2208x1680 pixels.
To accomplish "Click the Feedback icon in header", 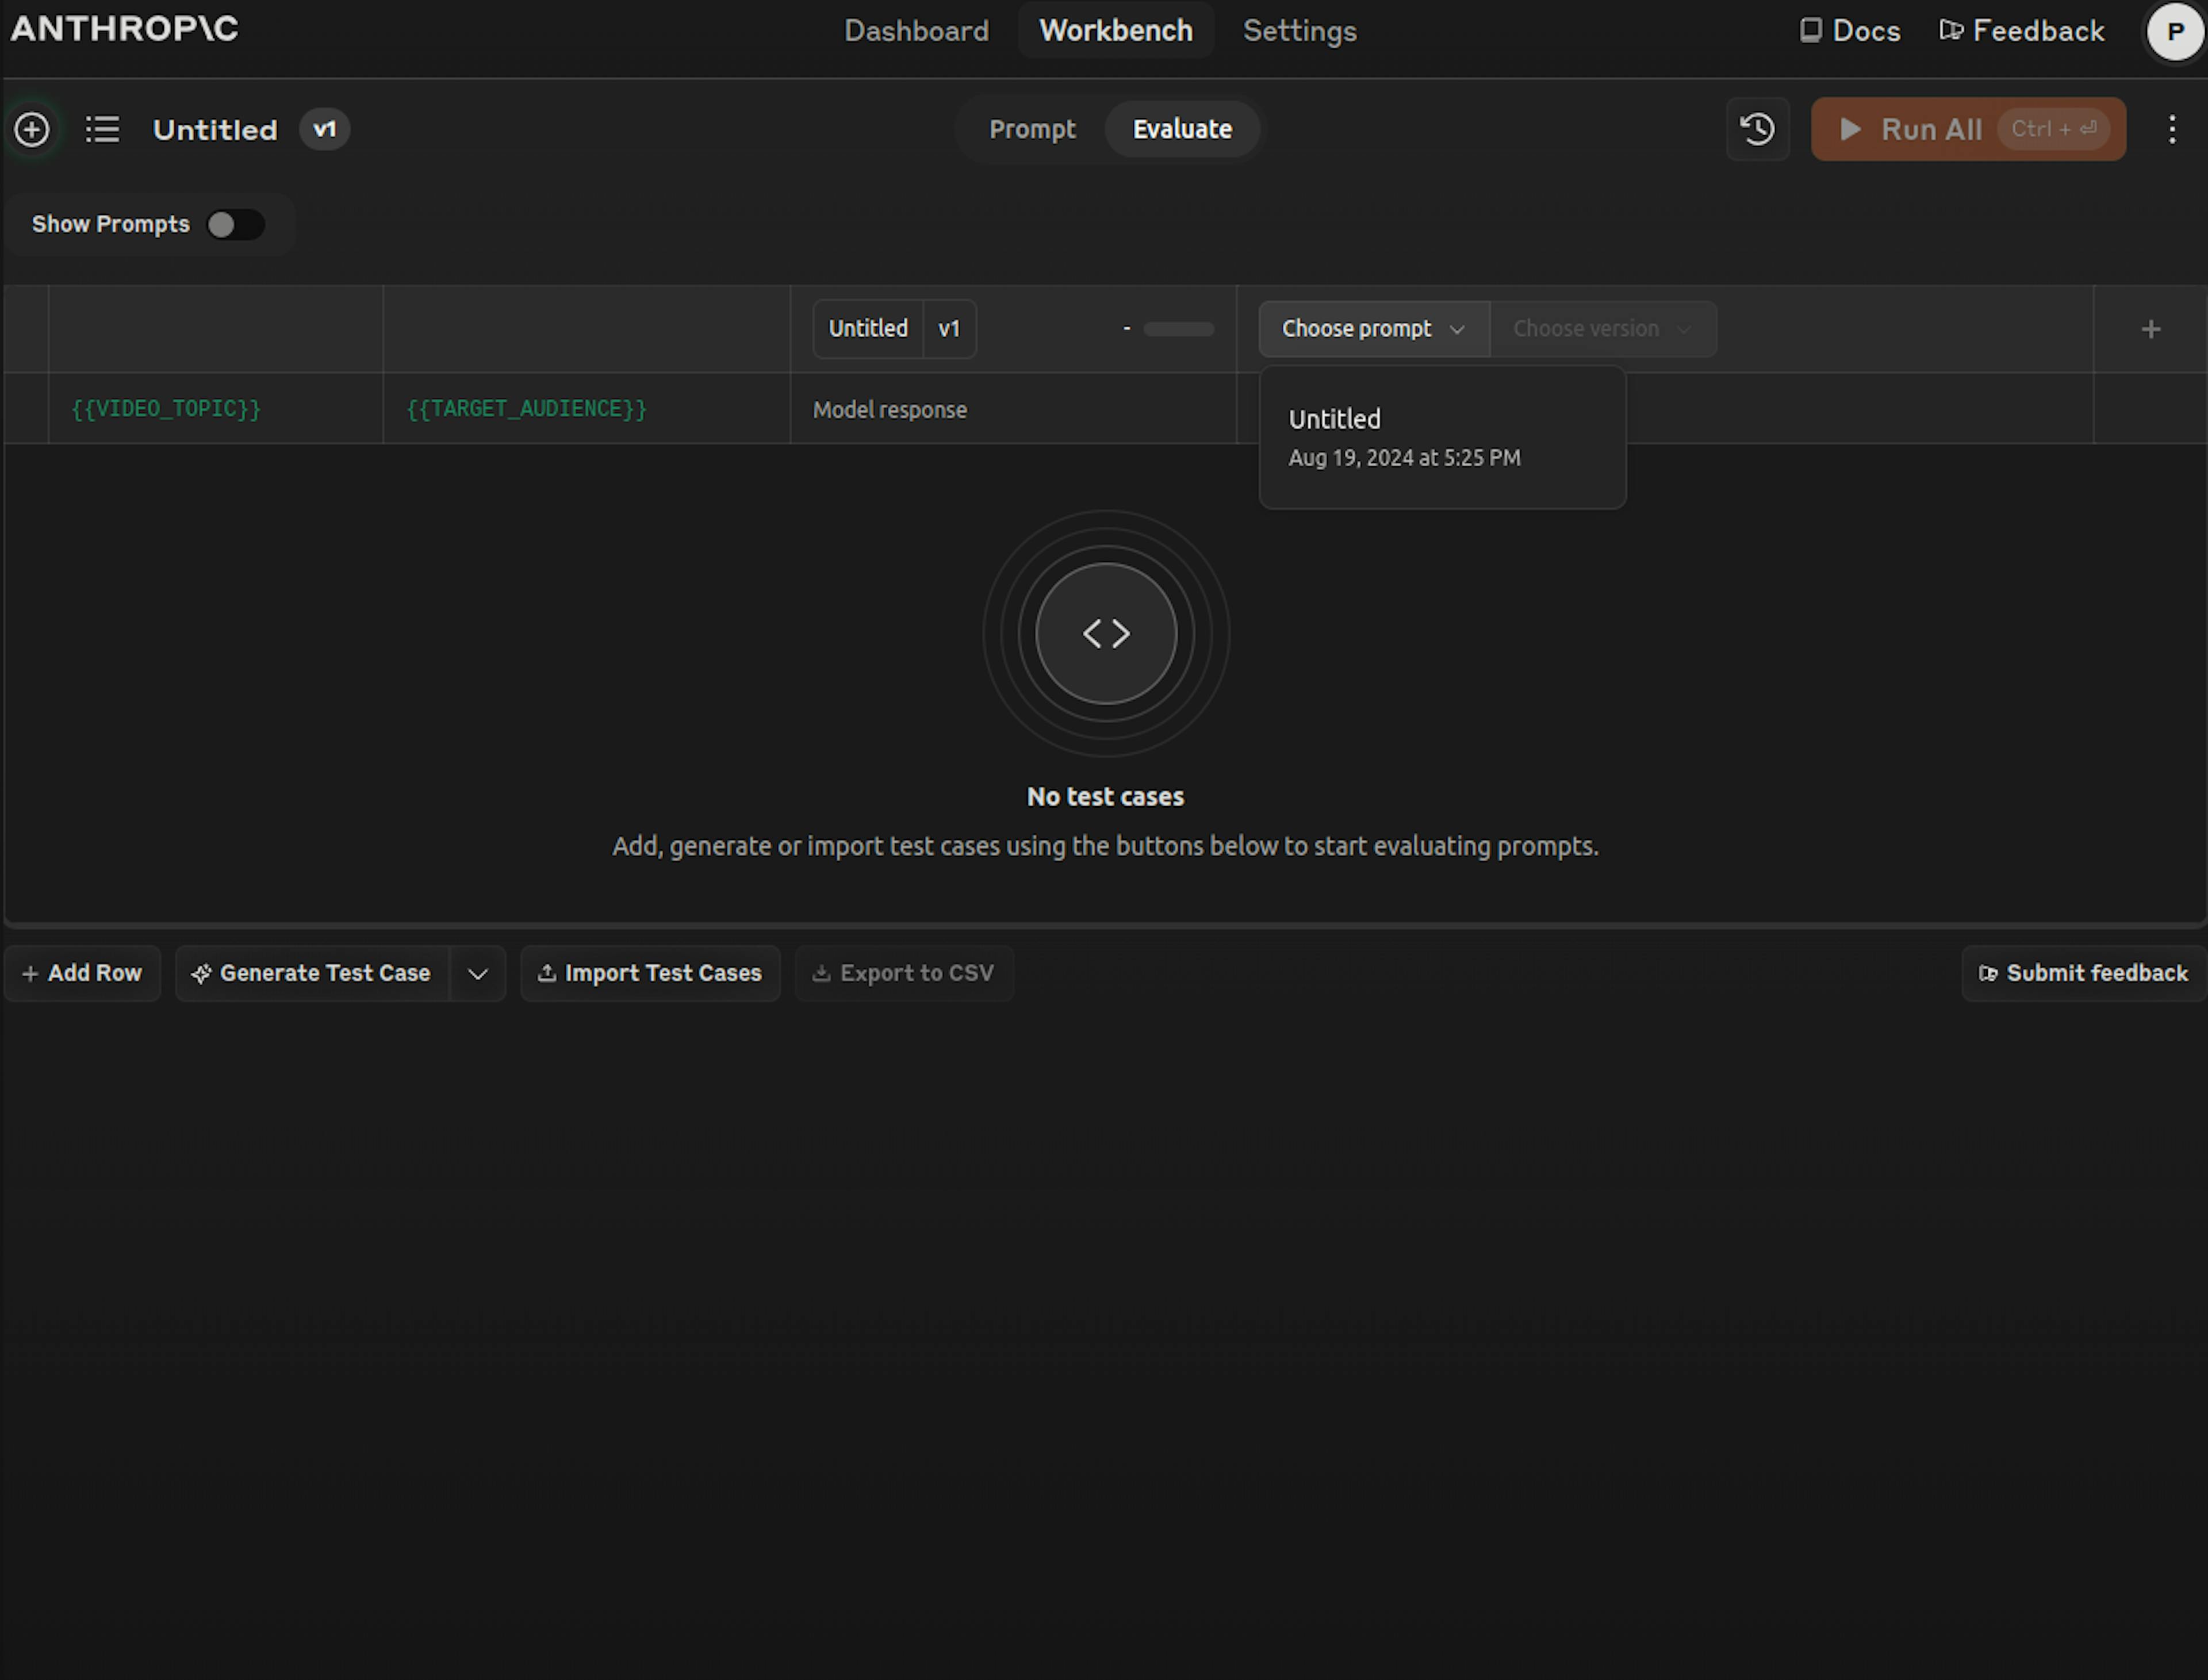I will [x=1951, y=31].
